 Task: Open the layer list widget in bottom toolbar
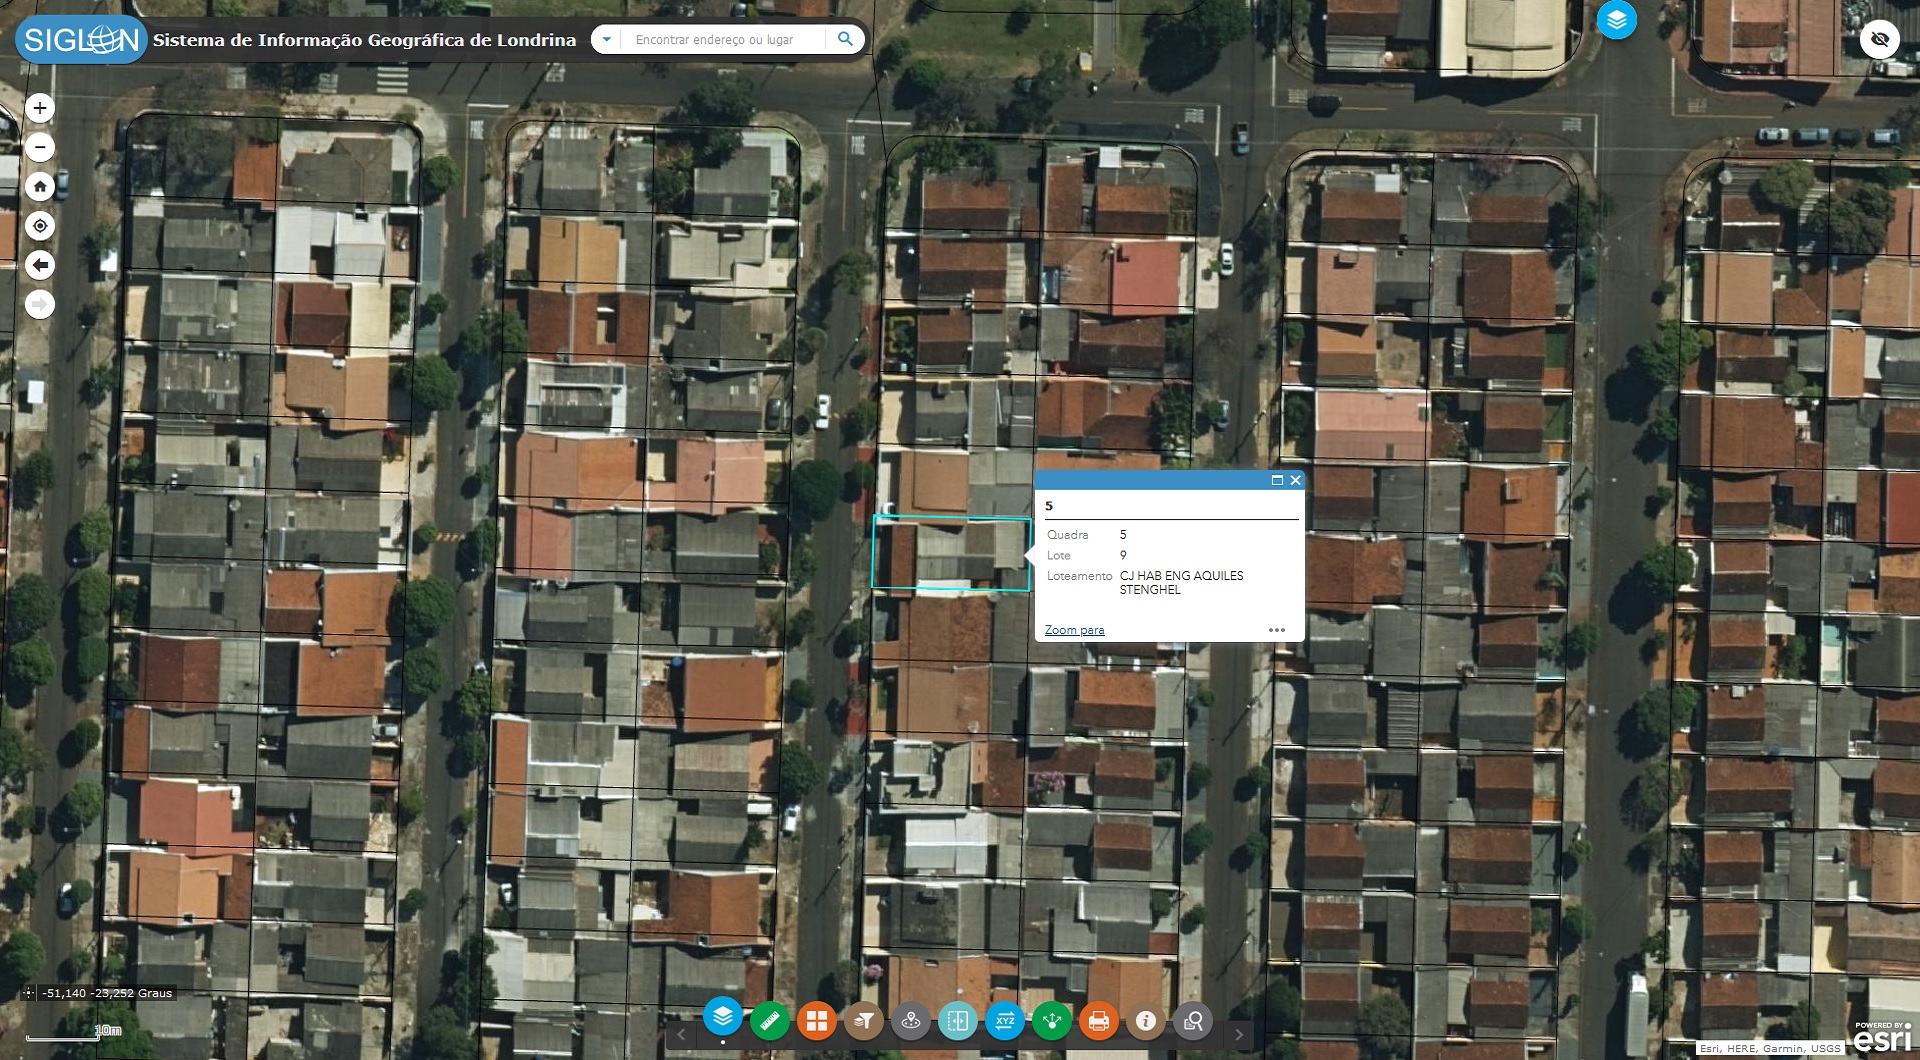click(723, 1018)
